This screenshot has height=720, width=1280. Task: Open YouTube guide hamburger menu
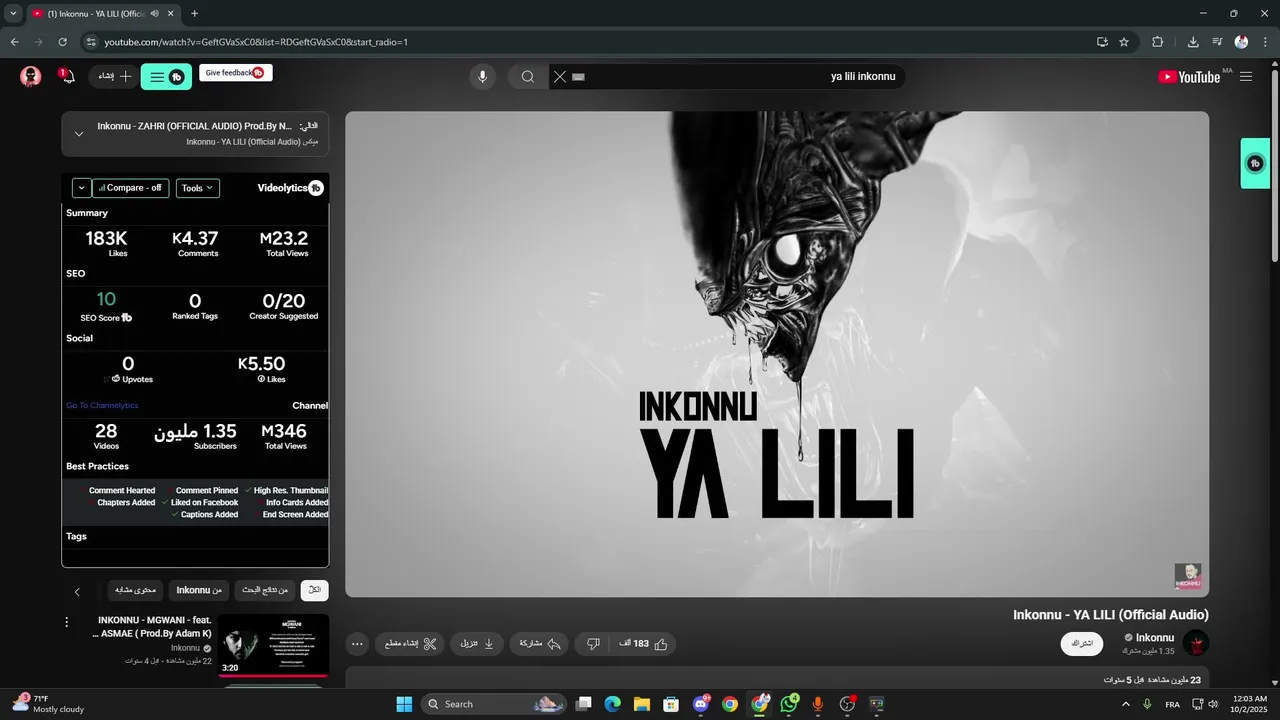(1246, 77)
